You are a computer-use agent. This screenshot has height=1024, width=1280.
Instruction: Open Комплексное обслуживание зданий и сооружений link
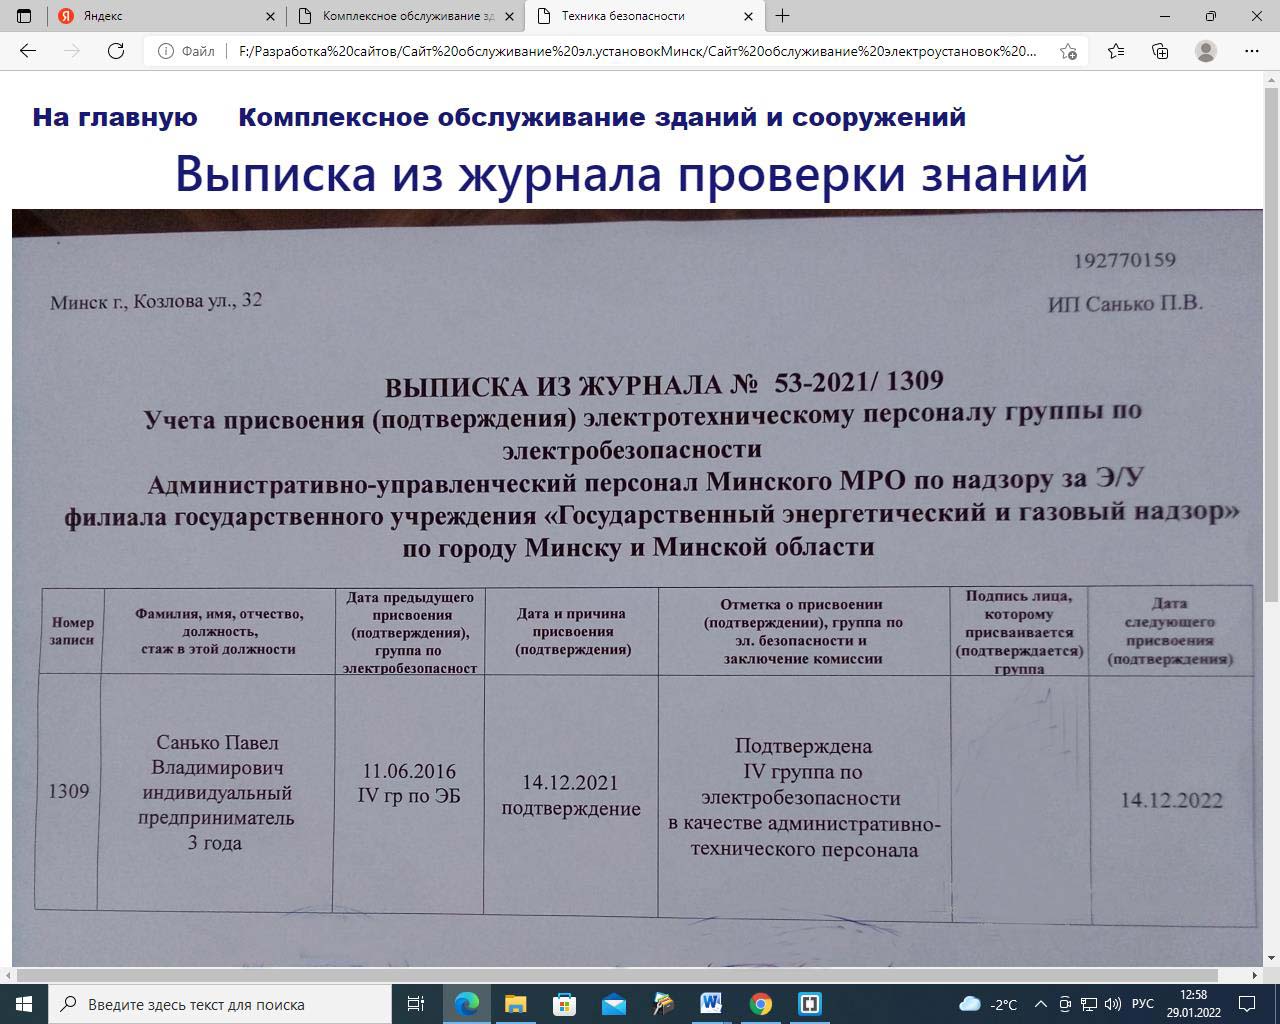pos(602,117)
